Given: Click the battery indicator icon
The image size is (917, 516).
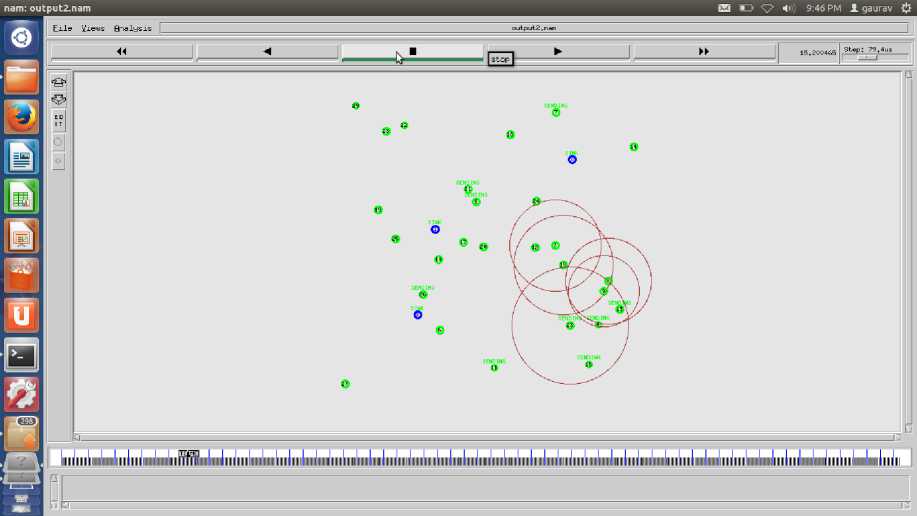Looking at the screenshot, I should 746,8.
